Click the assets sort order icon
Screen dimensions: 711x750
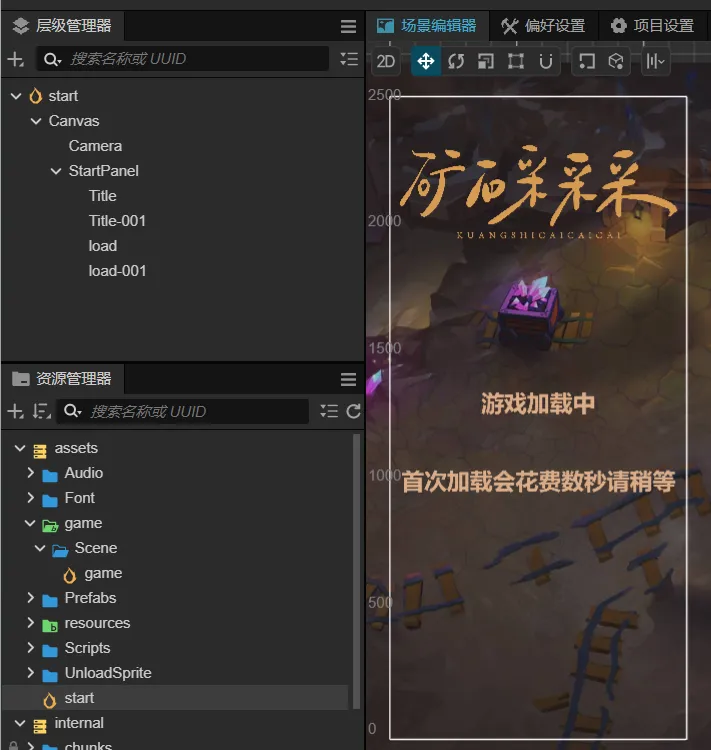tap(40, 411)
